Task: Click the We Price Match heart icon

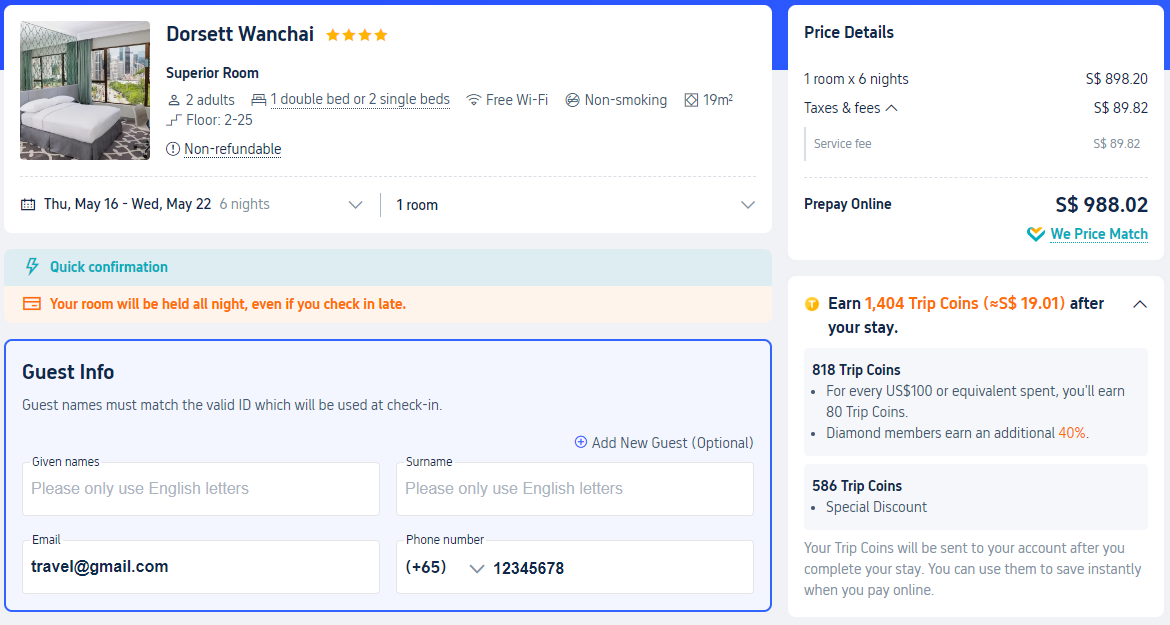Action: 1036,234
